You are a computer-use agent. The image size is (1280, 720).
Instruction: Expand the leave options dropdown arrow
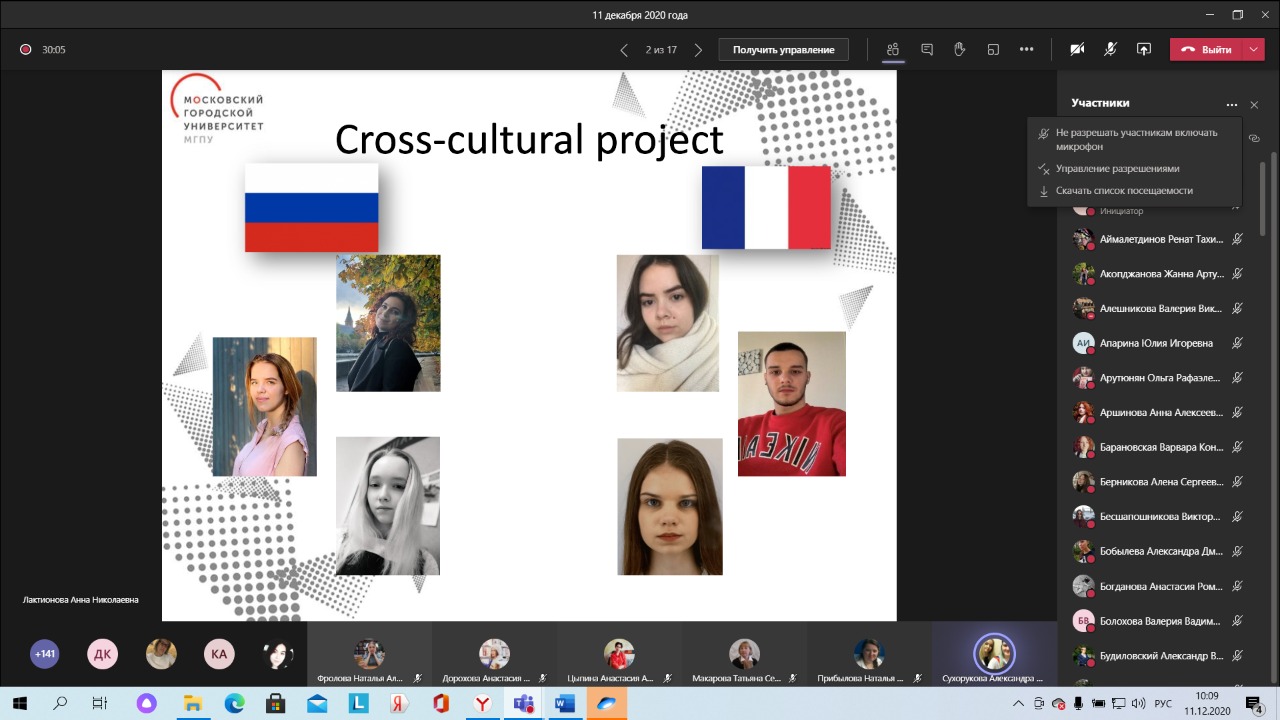(1254, 49)
